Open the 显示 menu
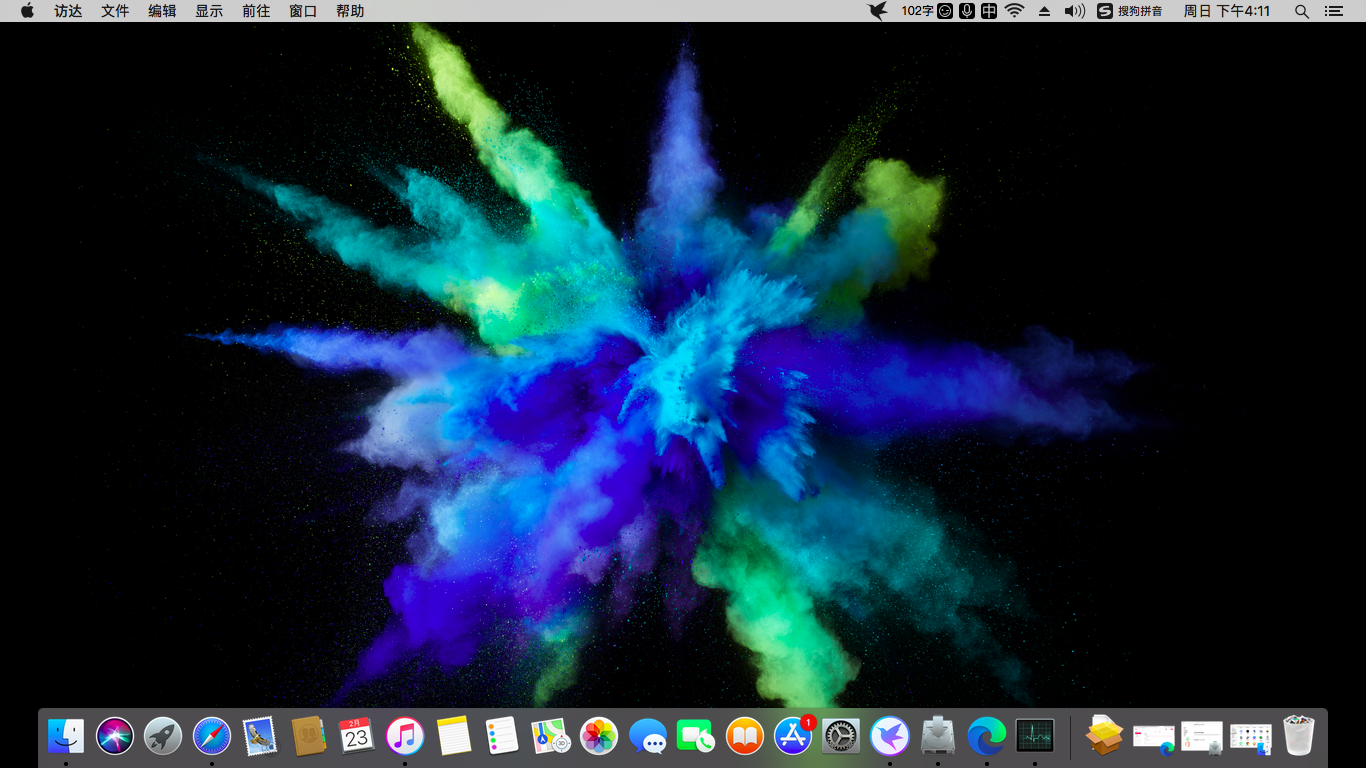Image resolution: width=1366 pixels, height=768 pixels. [209, 11]
